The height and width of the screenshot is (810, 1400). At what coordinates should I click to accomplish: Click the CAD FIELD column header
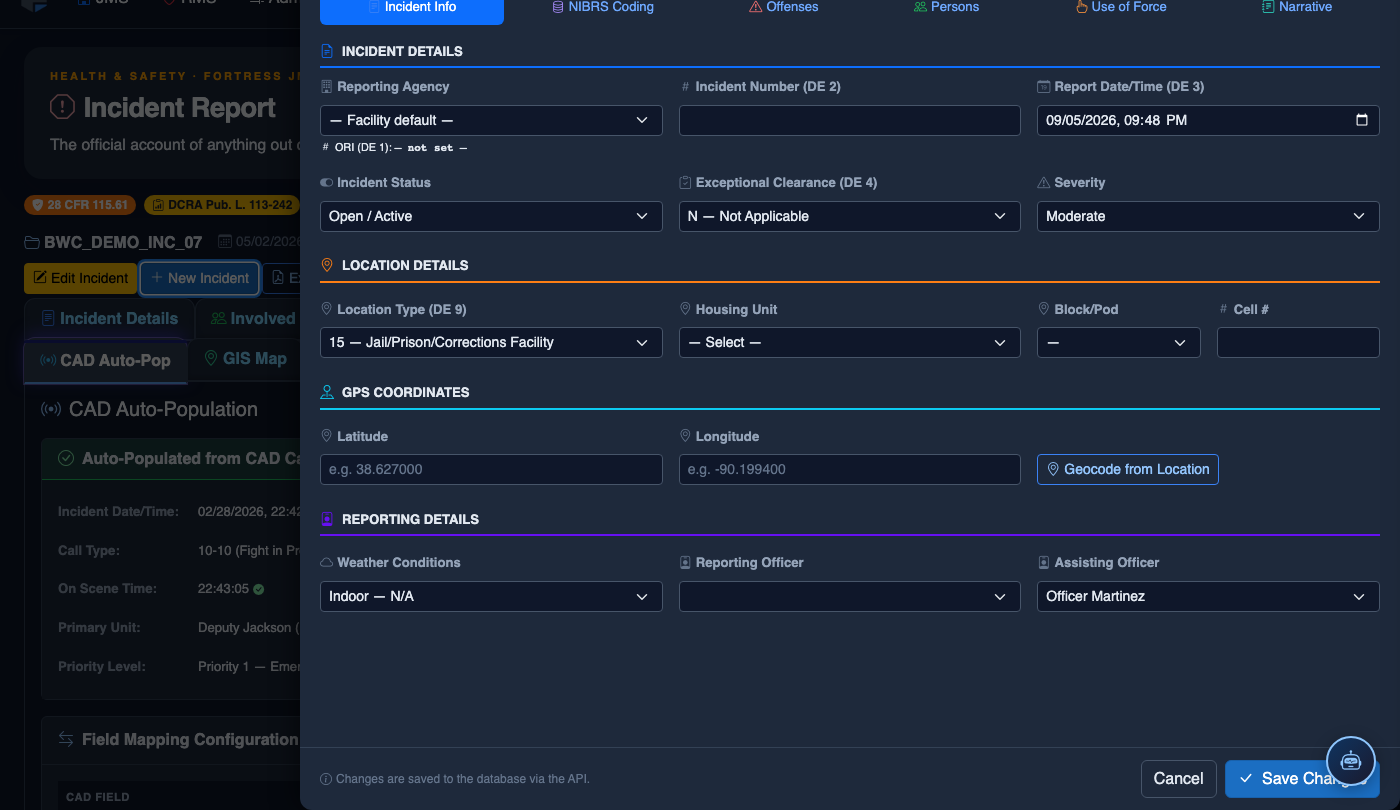pyautogui.click(x=96, y=797)
